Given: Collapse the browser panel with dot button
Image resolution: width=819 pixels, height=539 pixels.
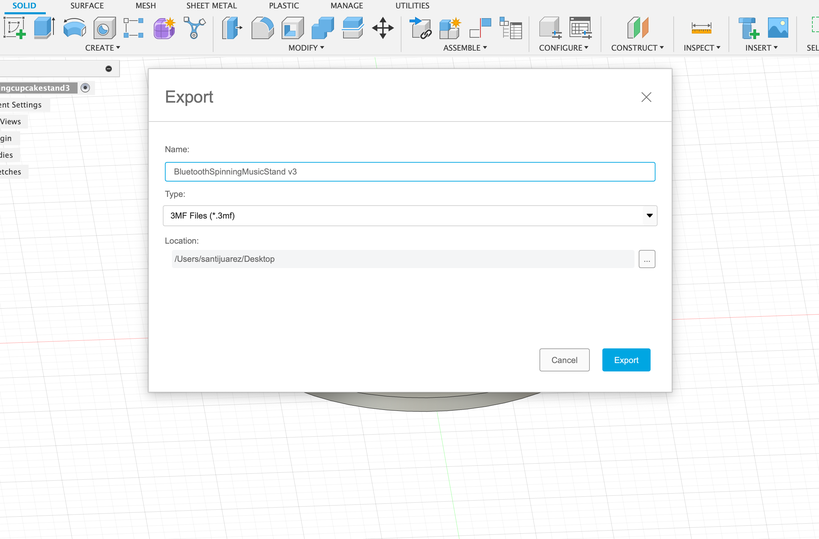Looking at the screenshot, I should tap(109, 68).
